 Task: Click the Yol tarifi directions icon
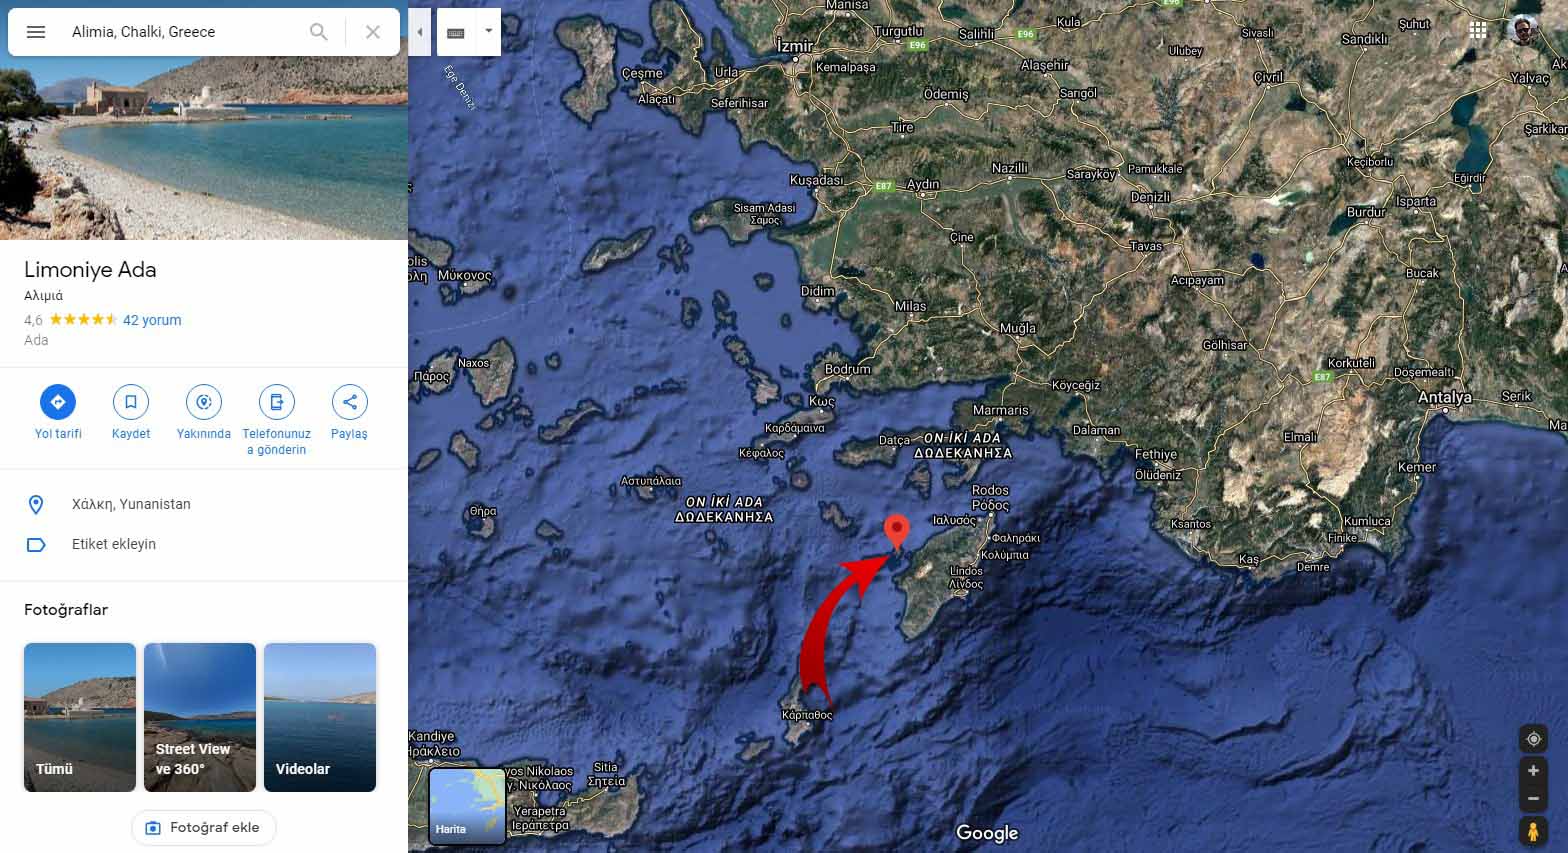click(x=58, y=402)
